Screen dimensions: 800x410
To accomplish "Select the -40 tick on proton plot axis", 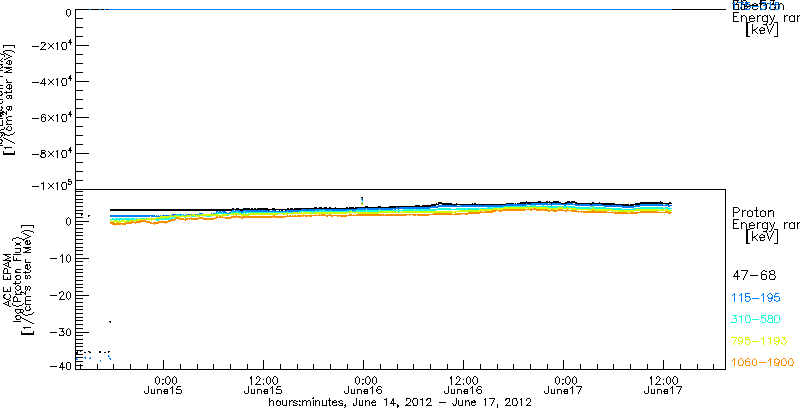I will 60,366.
